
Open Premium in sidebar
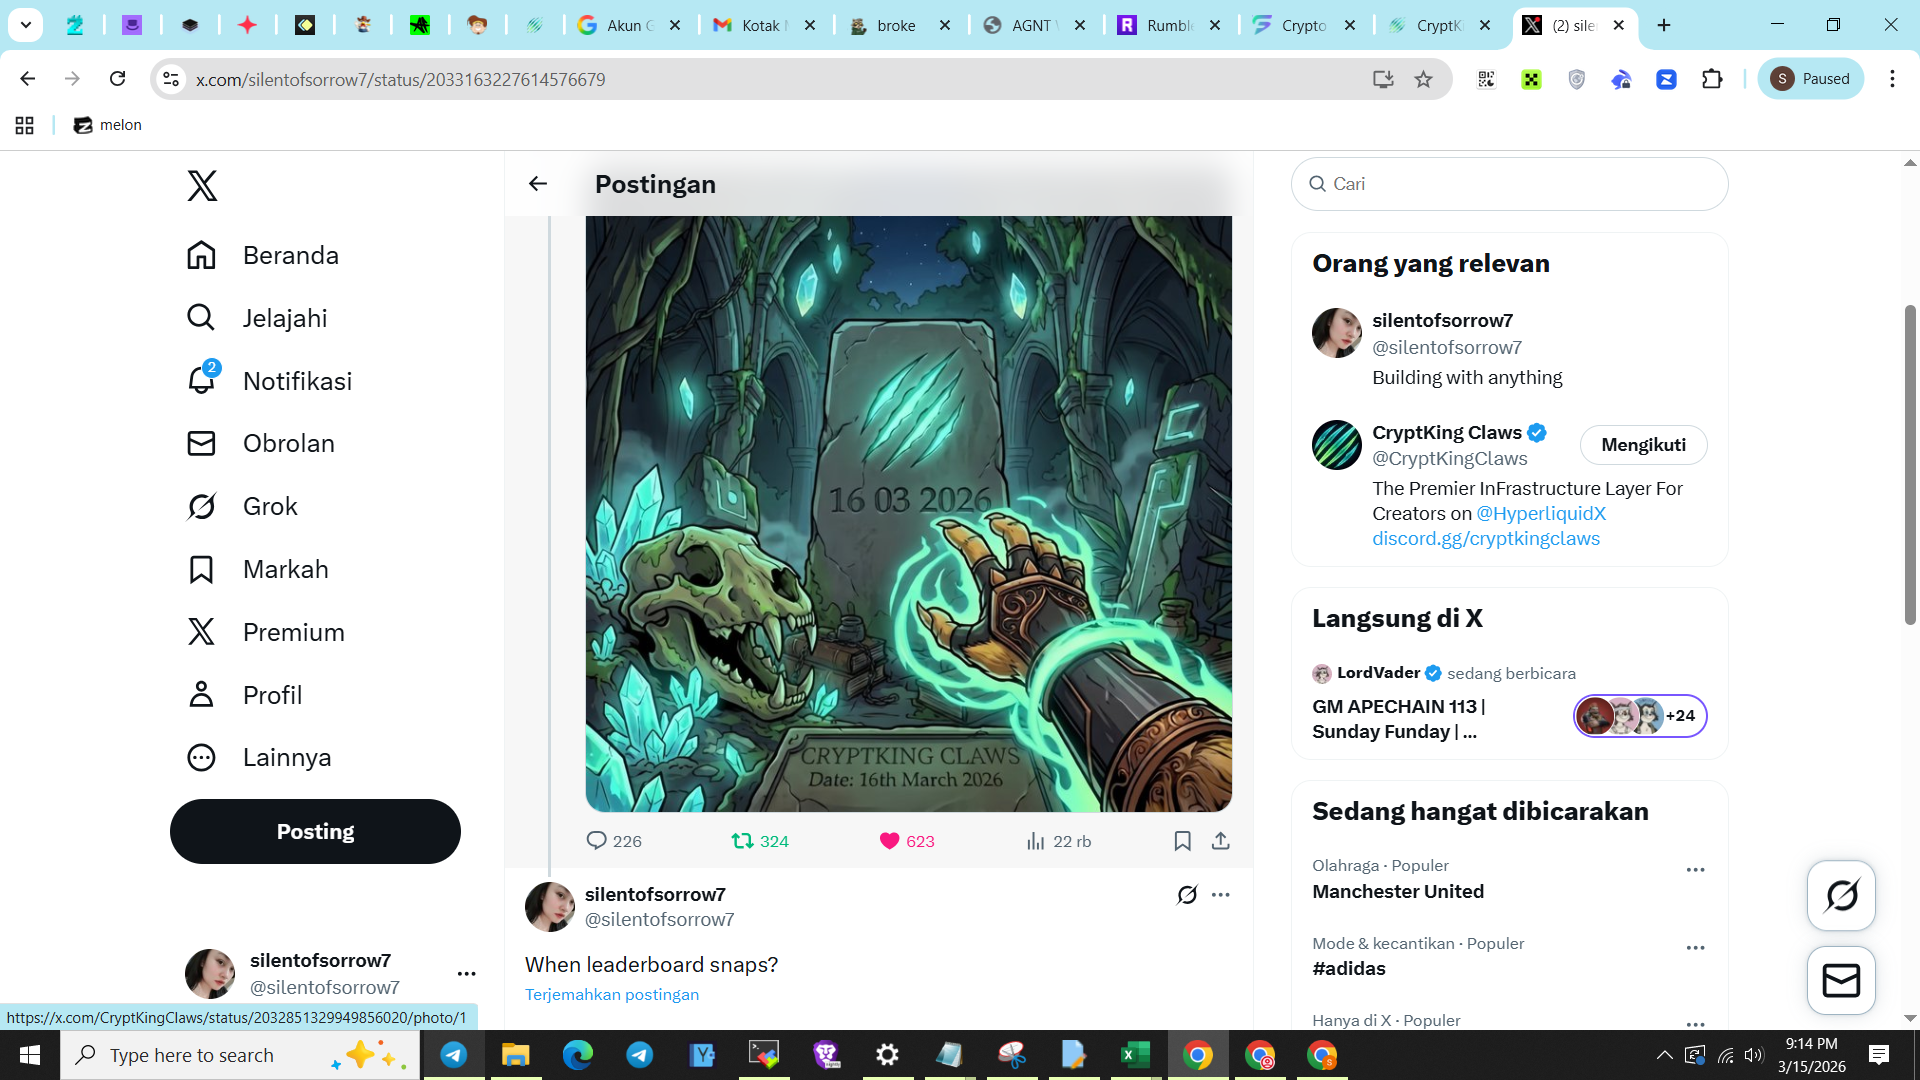[265, 632]
